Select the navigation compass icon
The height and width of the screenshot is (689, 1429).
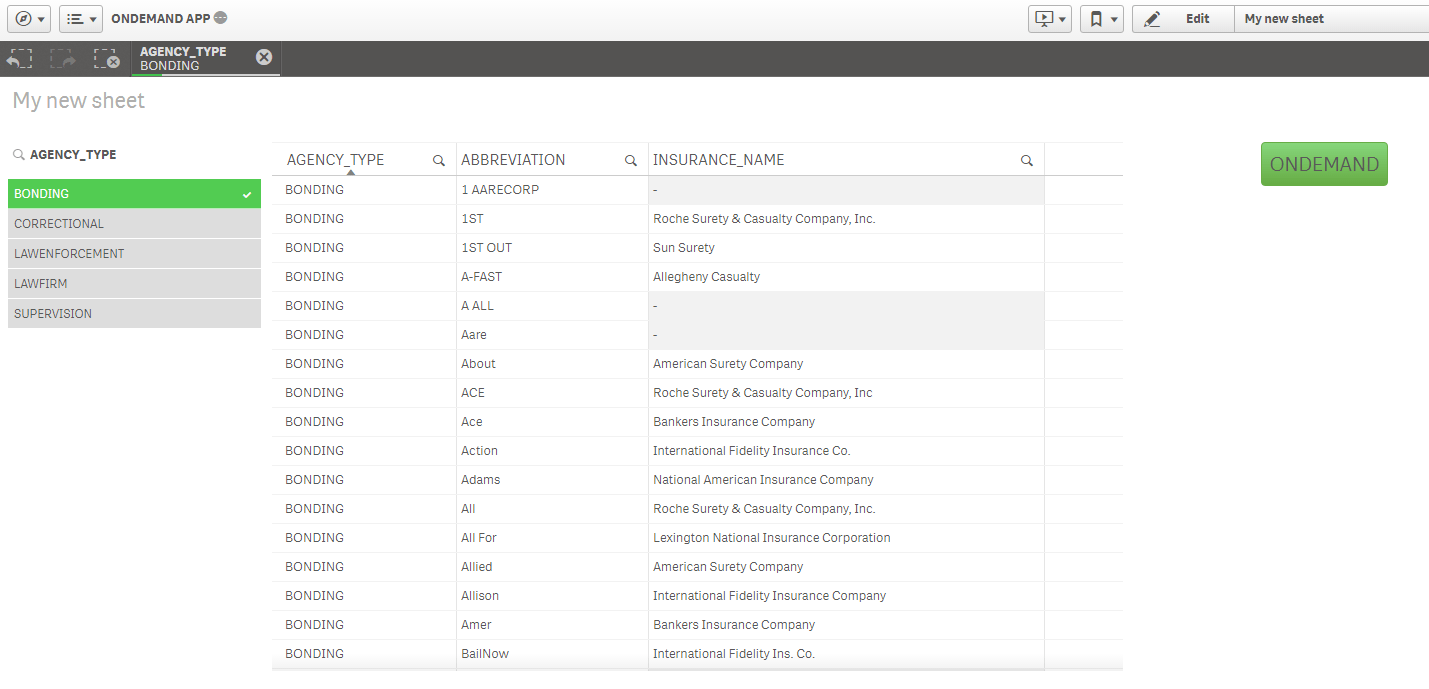click(x=22, y=18)
